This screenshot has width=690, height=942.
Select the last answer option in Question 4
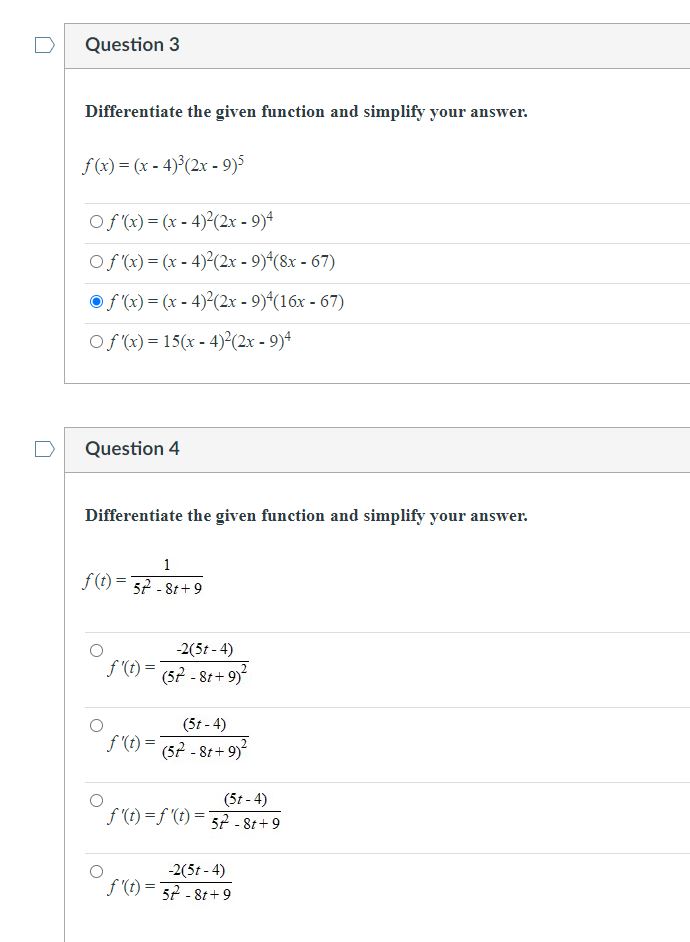tap(96, 869)
